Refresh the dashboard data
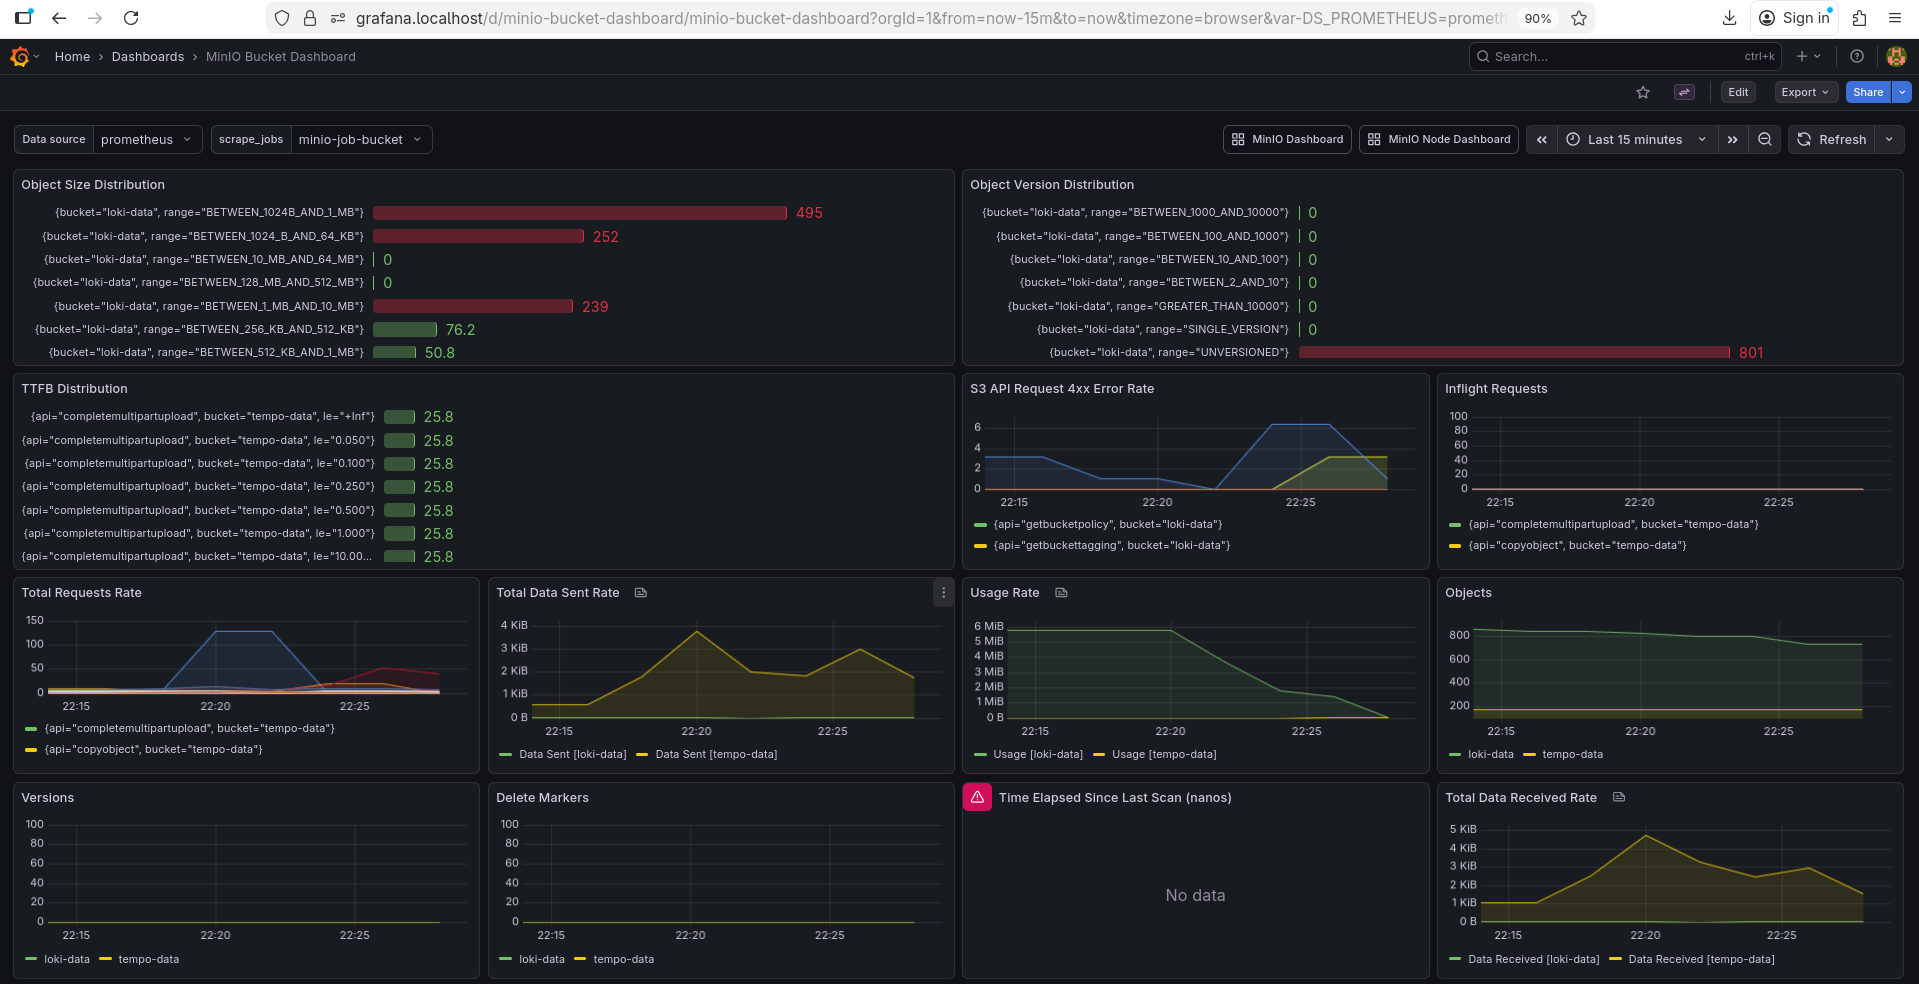The height and width of the screenshot is (984, 1919). pyautogui.click(x=1832, y=140)
